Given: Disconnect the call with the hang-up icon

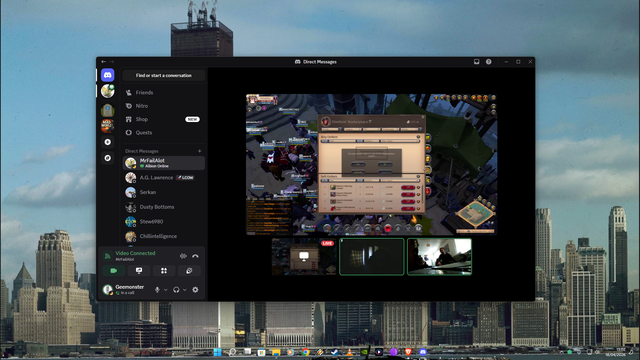Looking at the screenshot, I should tap(196, 256).
